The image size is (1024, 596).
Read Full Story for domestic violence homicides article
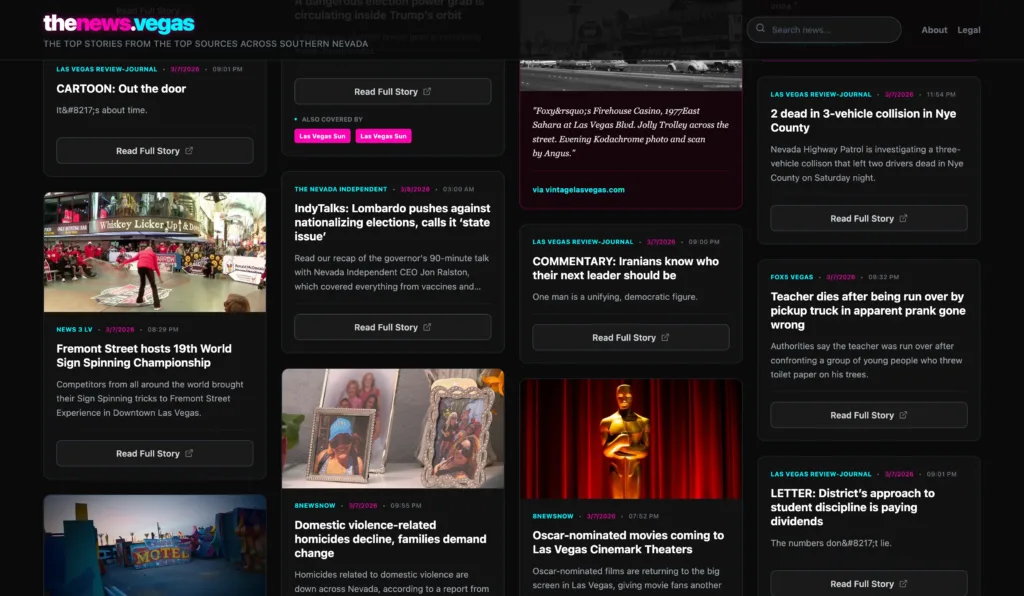[392, 594]
